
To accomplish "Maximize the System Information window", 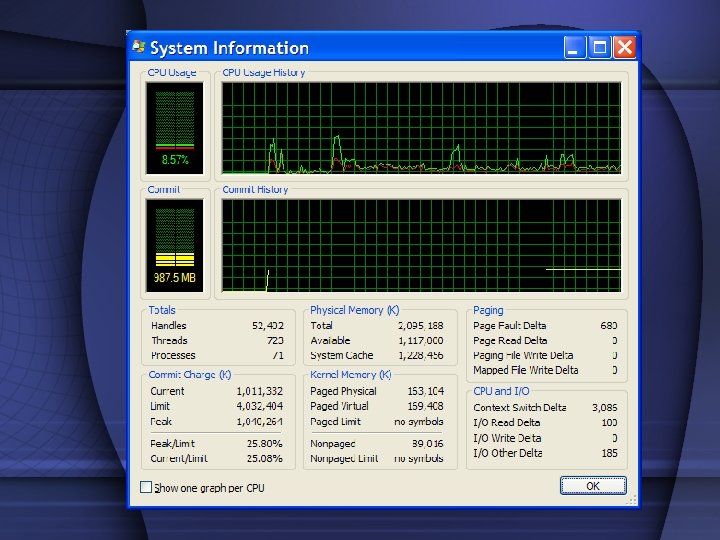I will pyautogui.click(x=600, y=47).
